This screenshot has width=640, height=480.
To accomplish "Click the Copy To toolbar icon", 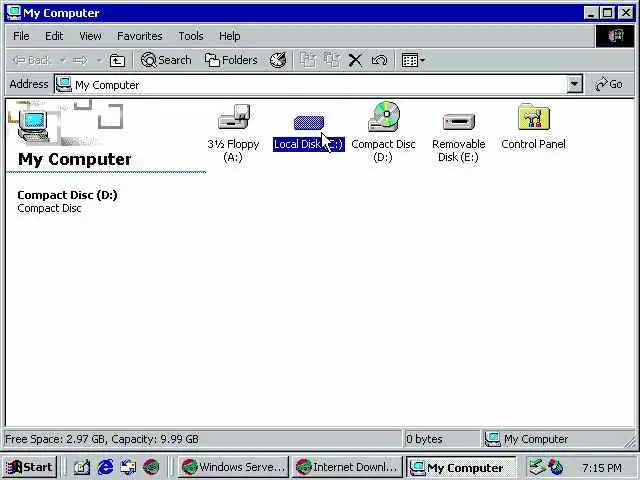I will (x=332, y=60).
